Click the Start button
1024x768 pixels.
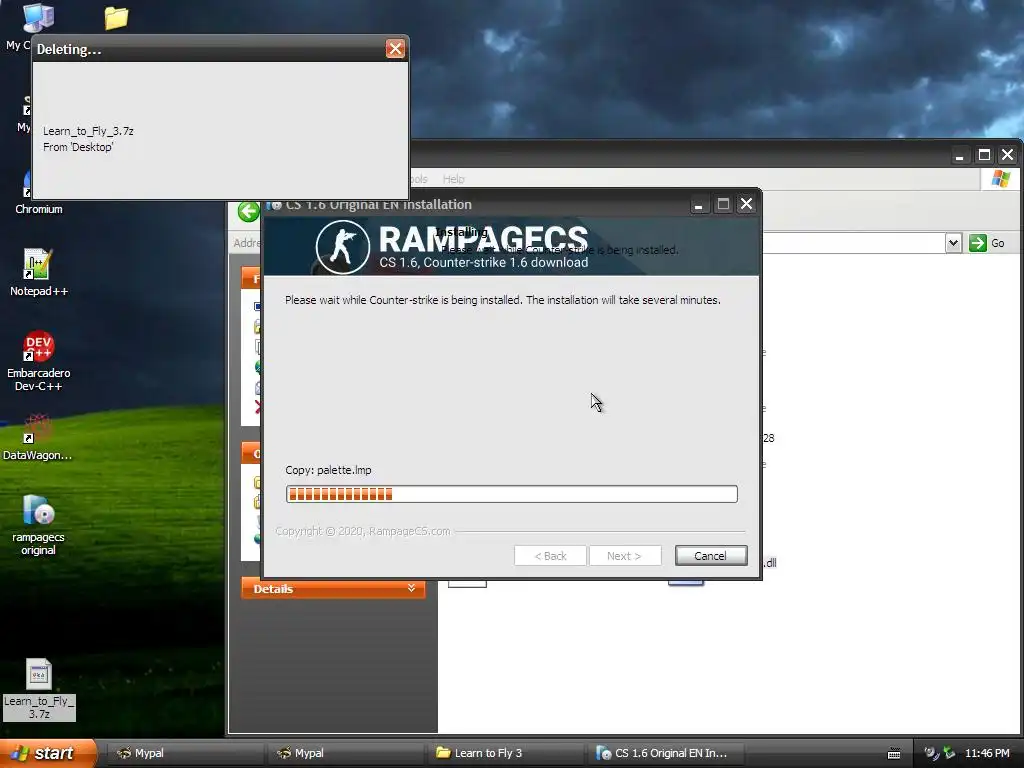click(x=47, y=753)
